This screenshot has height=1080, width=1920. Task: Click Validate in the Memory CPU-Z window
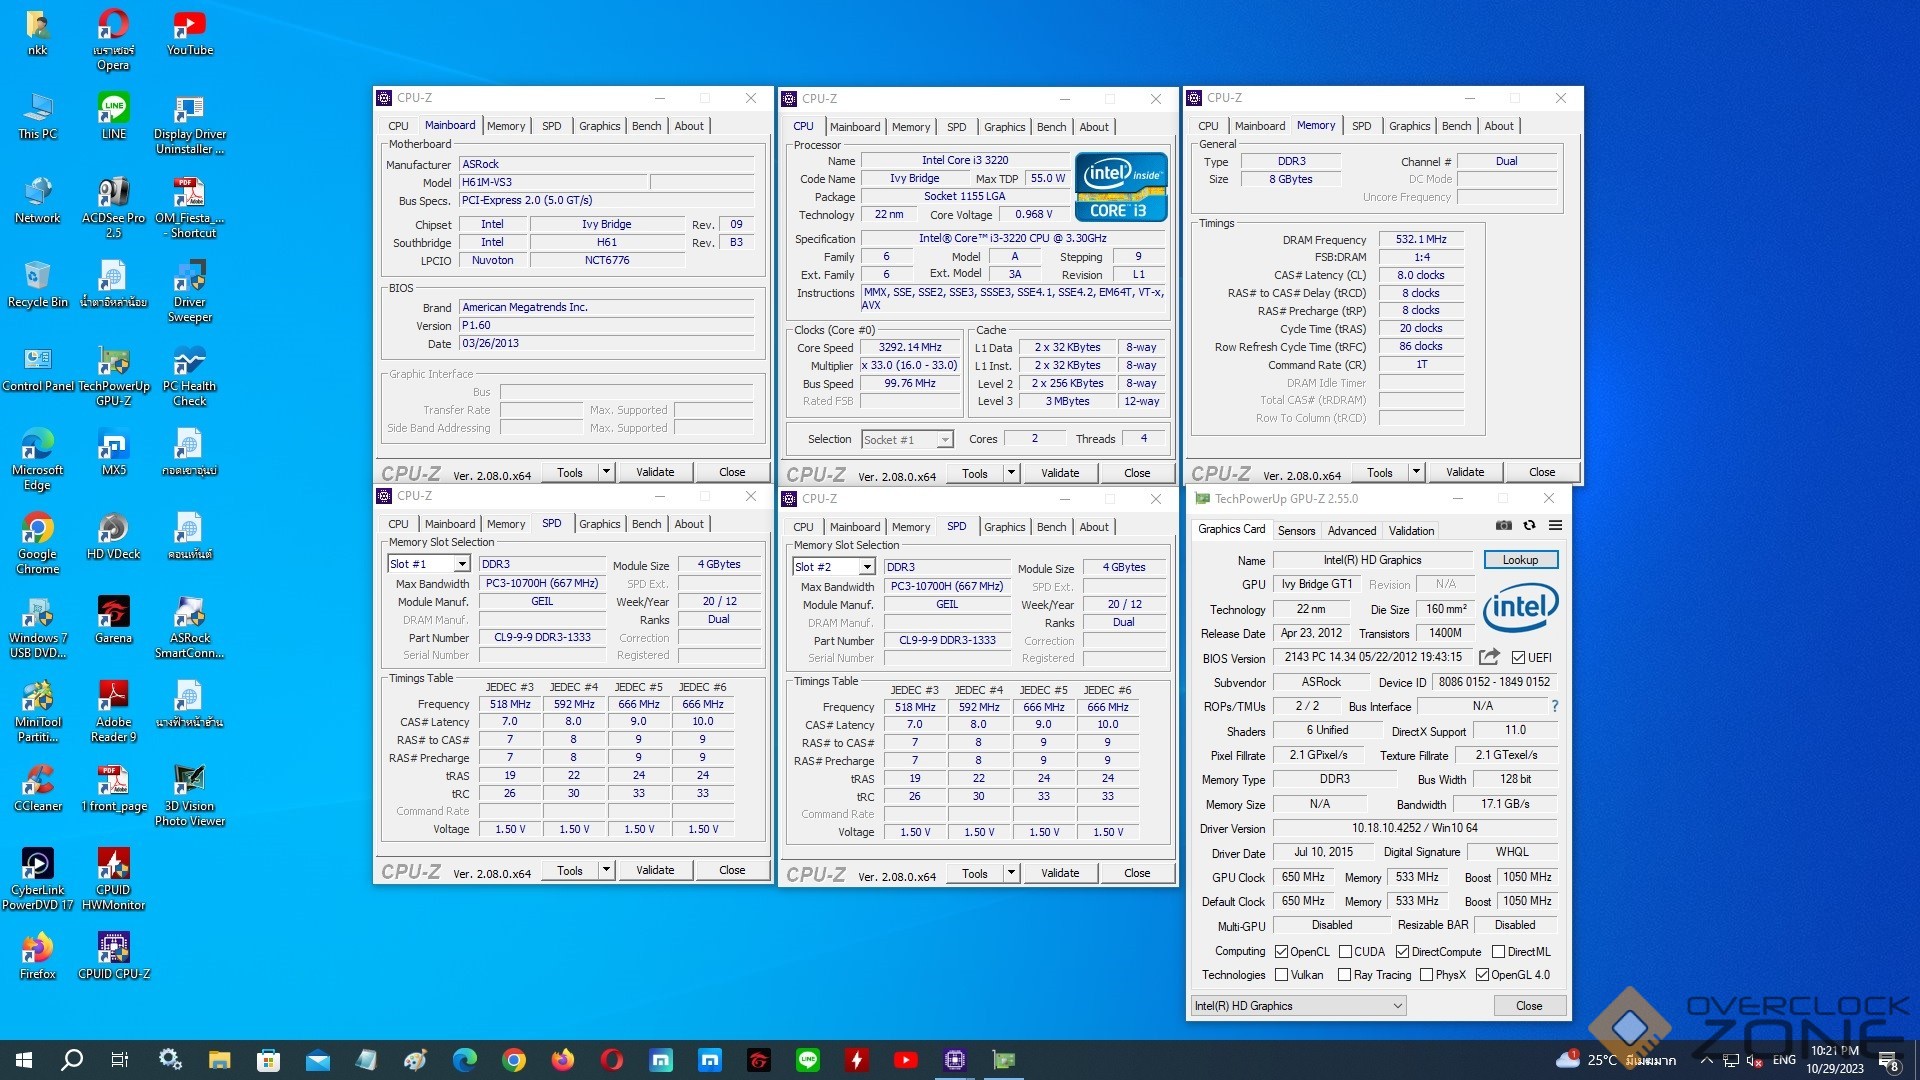pyautogui.click(x=1464, y=472)
